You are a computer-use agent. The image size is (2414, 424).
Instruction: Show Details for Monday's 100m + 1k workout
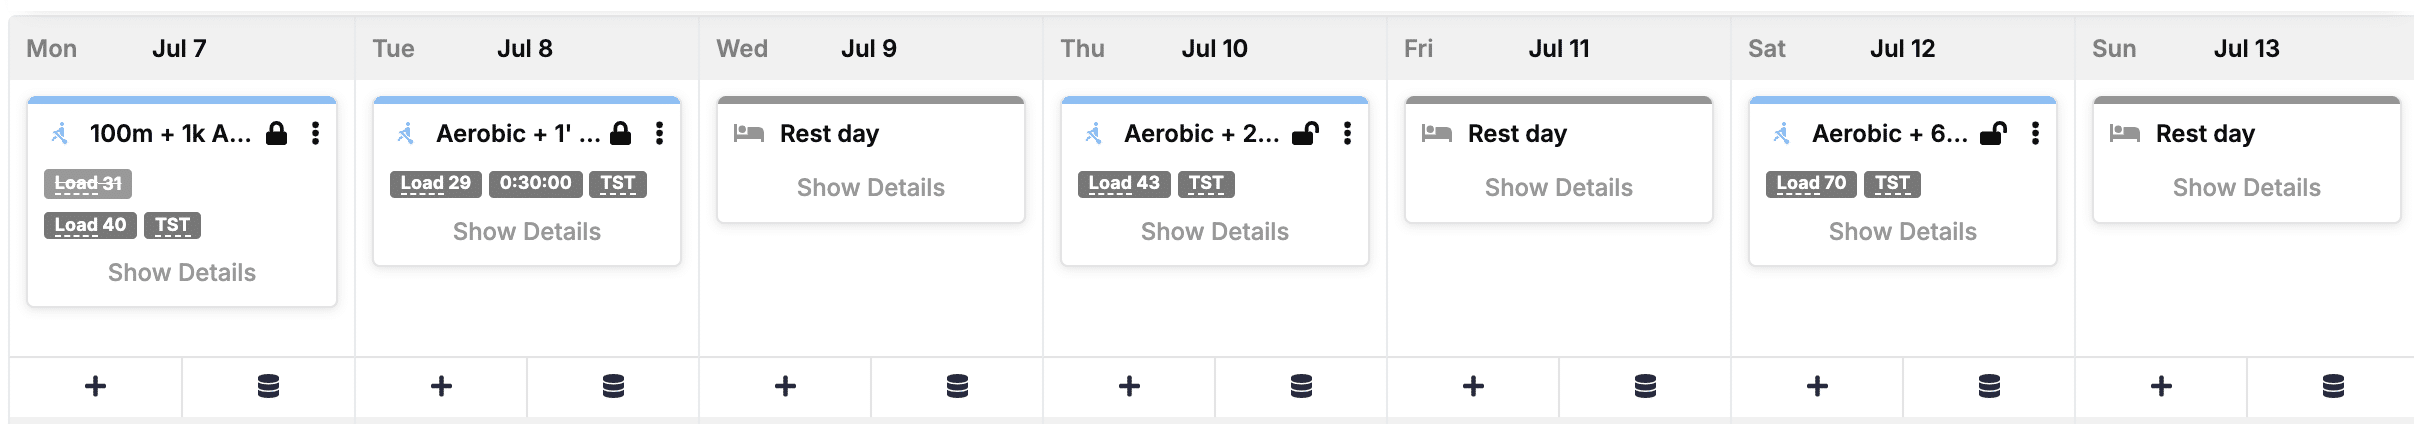click(x=182, y=273)
